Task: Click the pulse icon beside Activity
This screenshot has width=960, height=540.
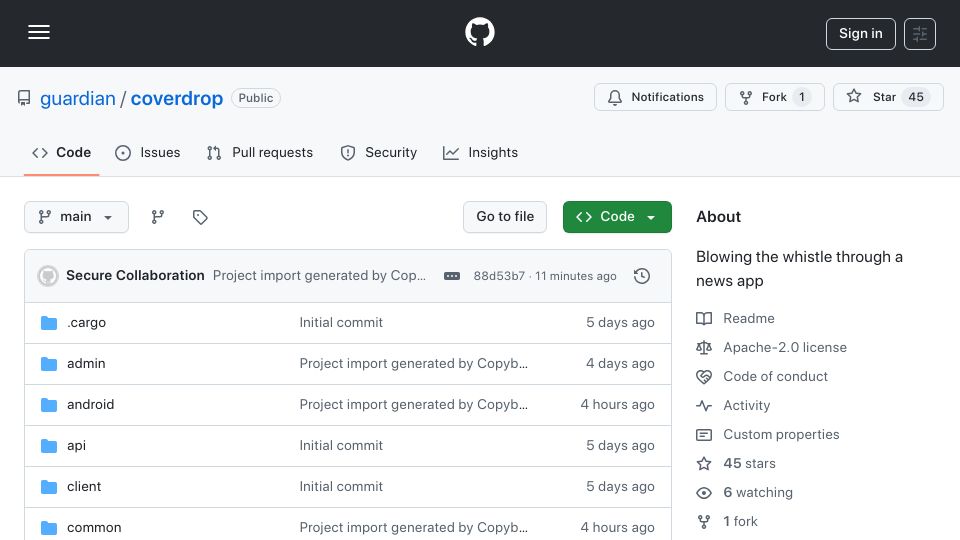Action: 704,405
